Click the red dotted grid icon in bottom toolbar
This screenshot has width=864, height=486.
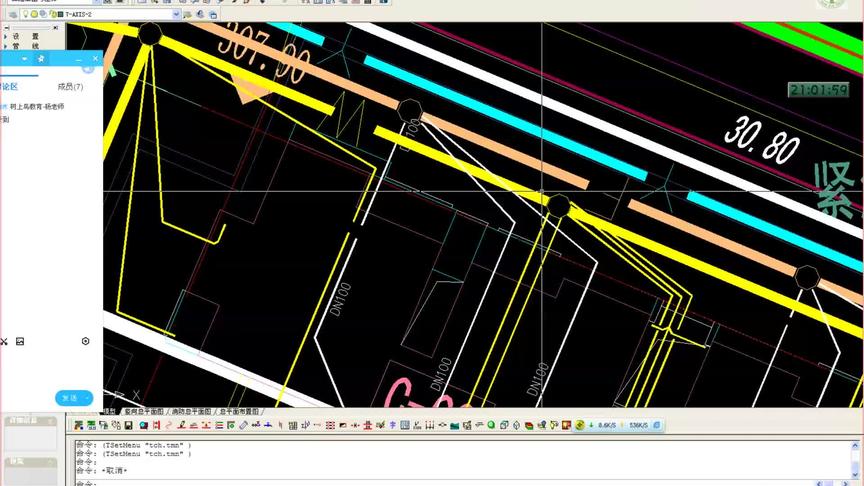pyautogui.click(x=330, y=425)
